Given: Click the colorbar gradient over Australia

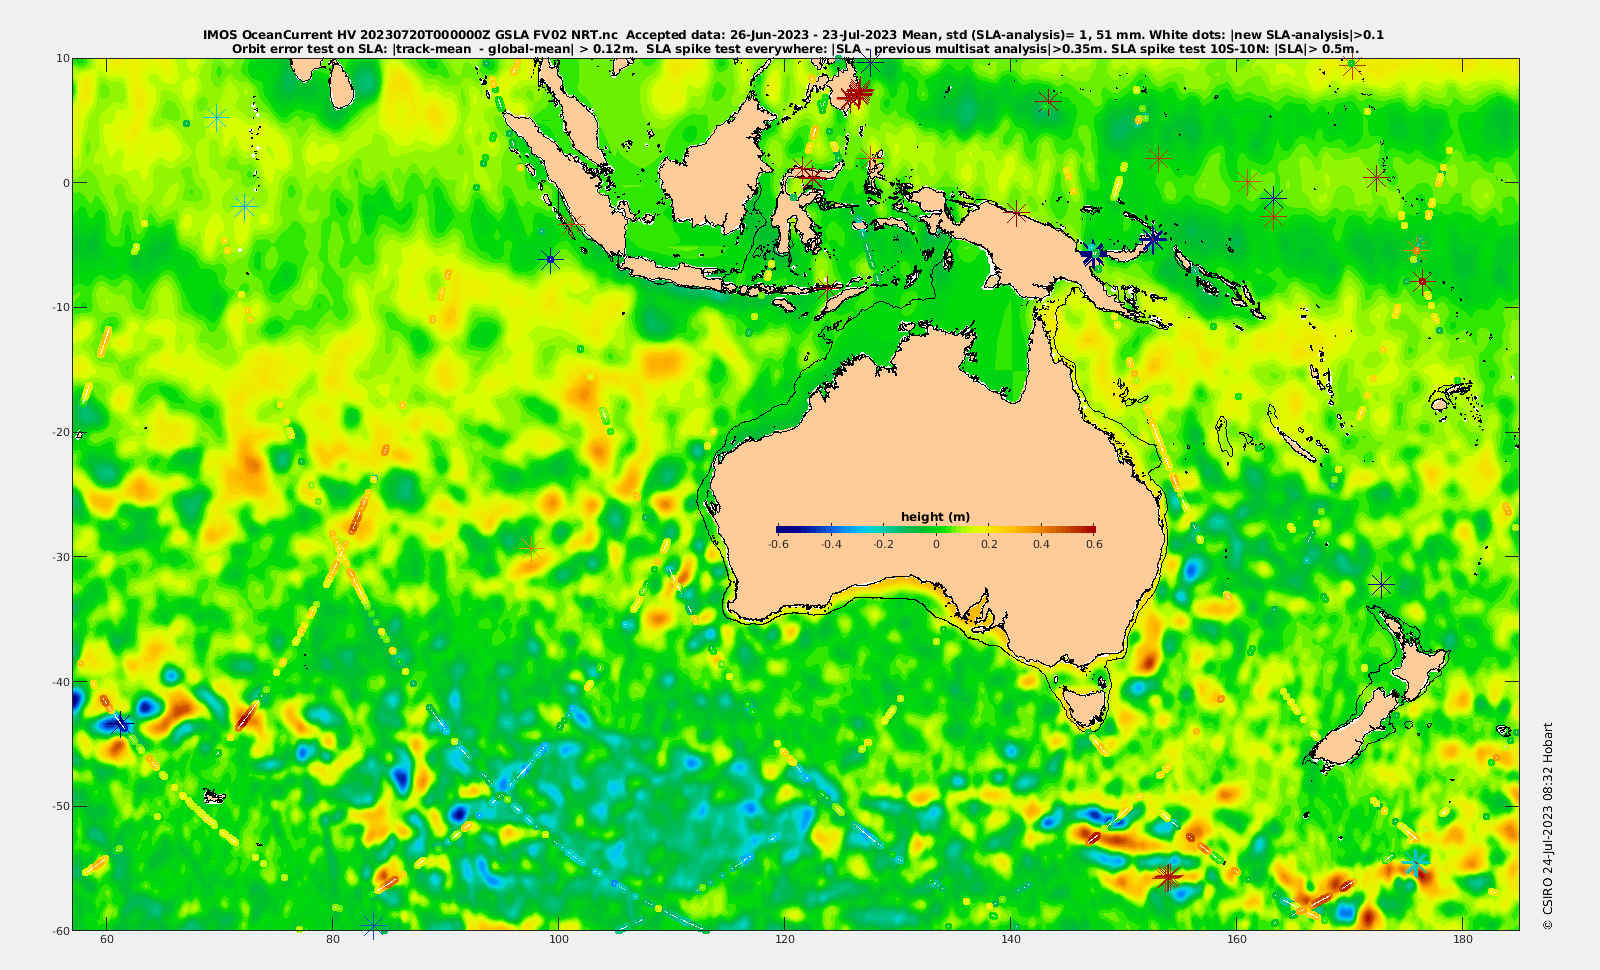Looking at the screenshot, I should click(936, 529).
